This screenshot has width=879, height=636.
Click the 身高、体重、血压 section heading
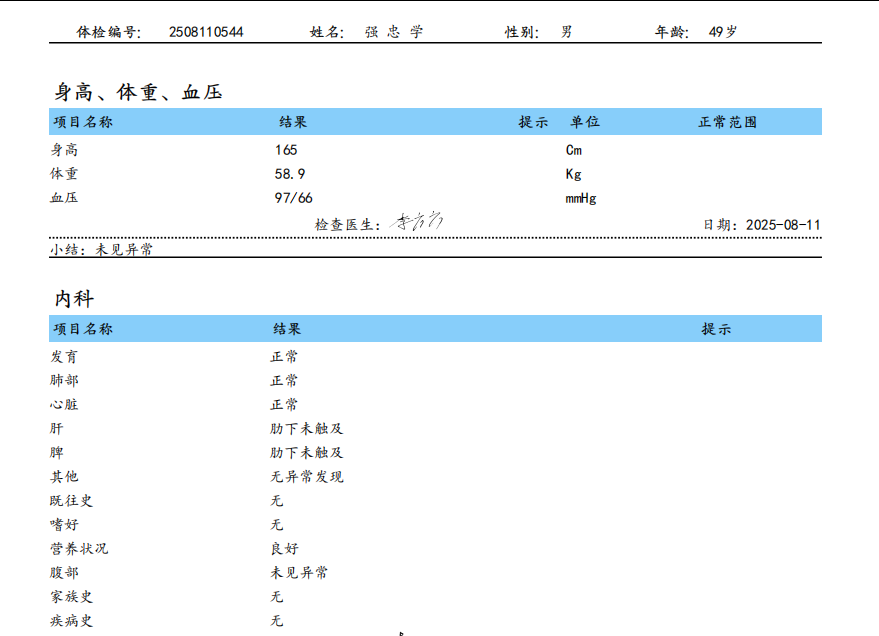coord(138,93)
